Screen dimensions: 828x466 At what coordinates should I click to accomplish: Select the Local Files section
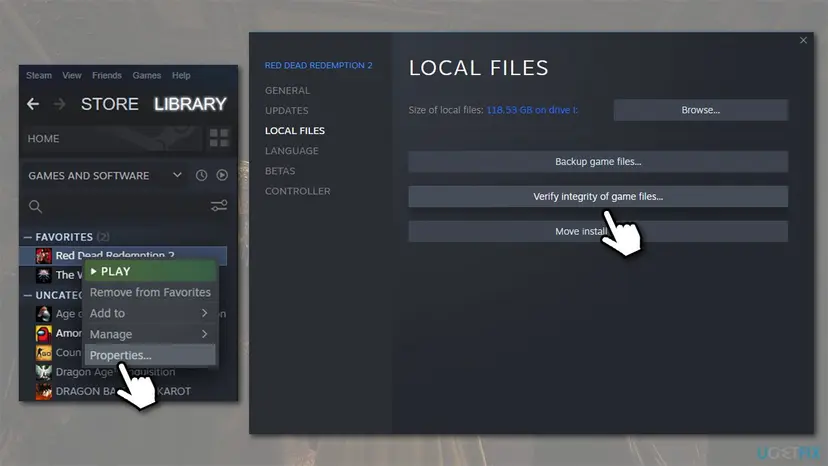coord(295,131)
